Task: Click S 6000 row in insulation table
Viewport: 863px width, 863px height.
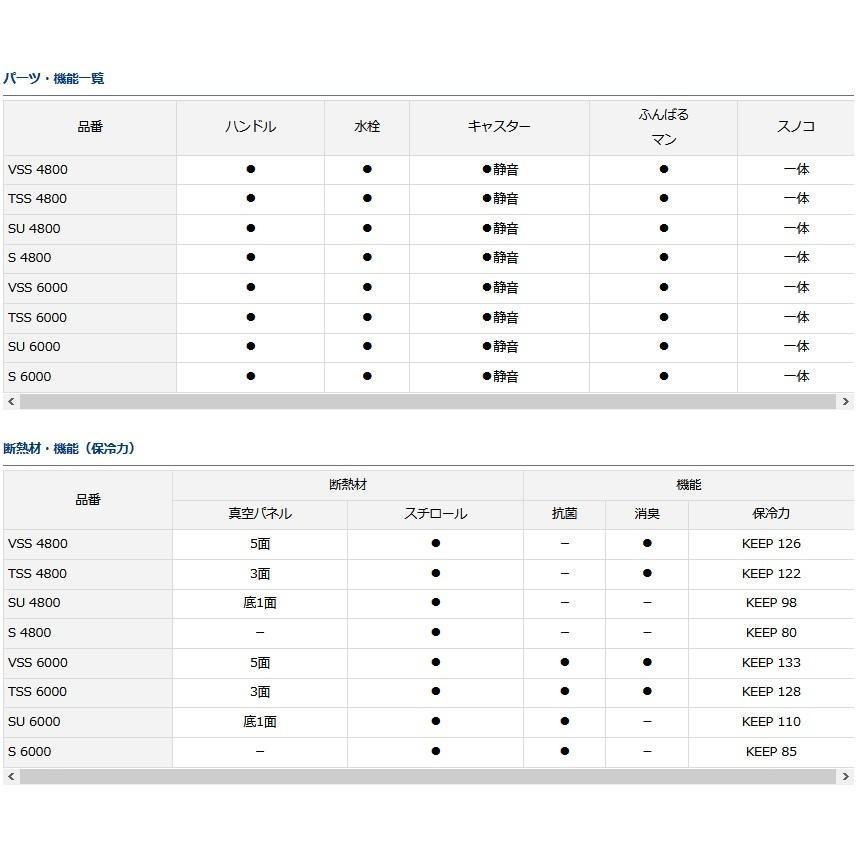Action: pyautogui.click(x=428, y=752)
